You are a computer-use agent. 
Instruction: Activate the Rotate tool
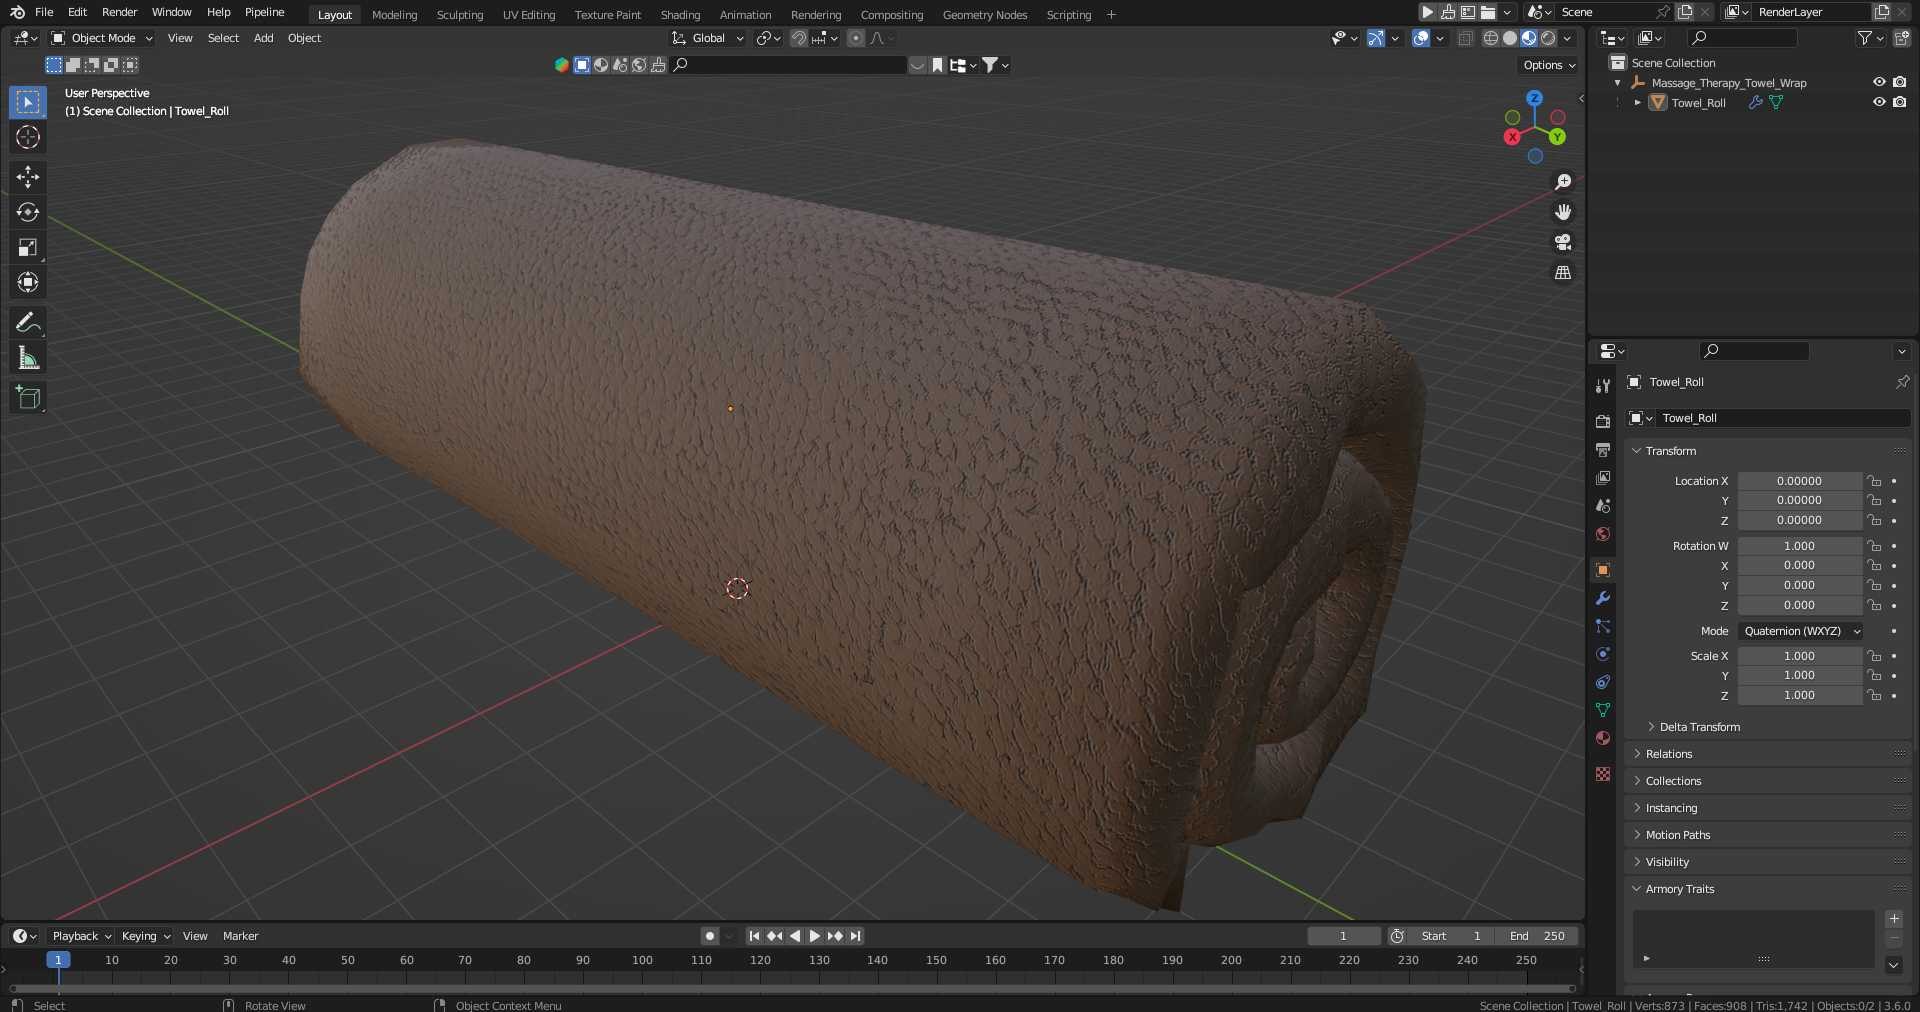[28, 212]
